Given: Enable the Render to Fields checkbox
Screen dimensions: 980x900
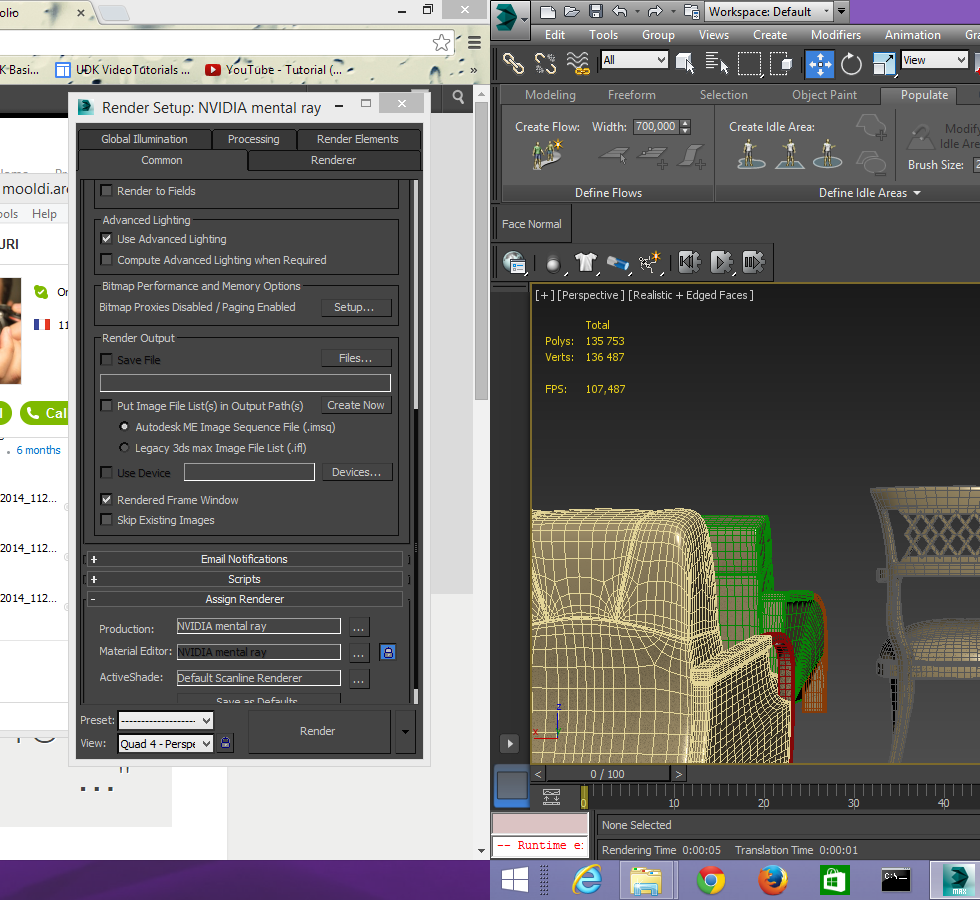Looking at the screenshot, I should point(107,191).
